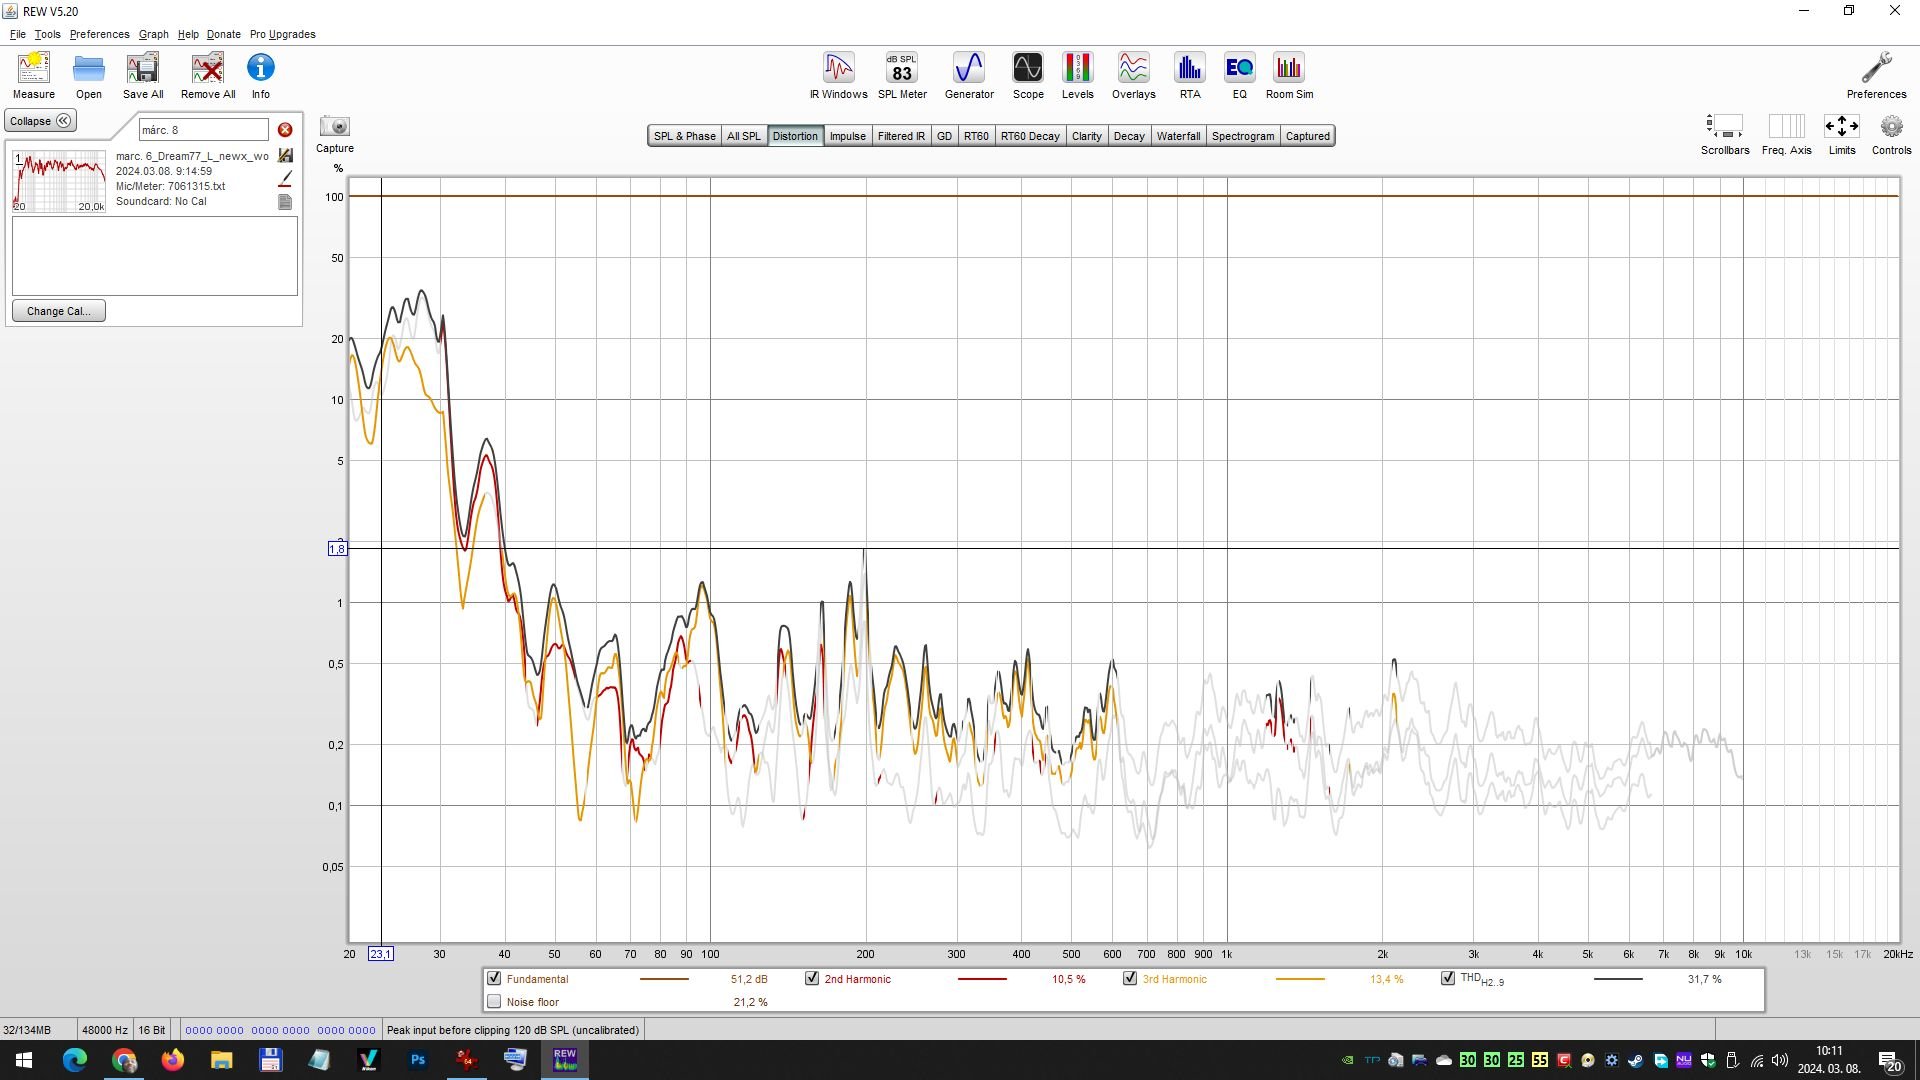
Task: Open the graph Controls panel
Action: (x=1890, y=134)
